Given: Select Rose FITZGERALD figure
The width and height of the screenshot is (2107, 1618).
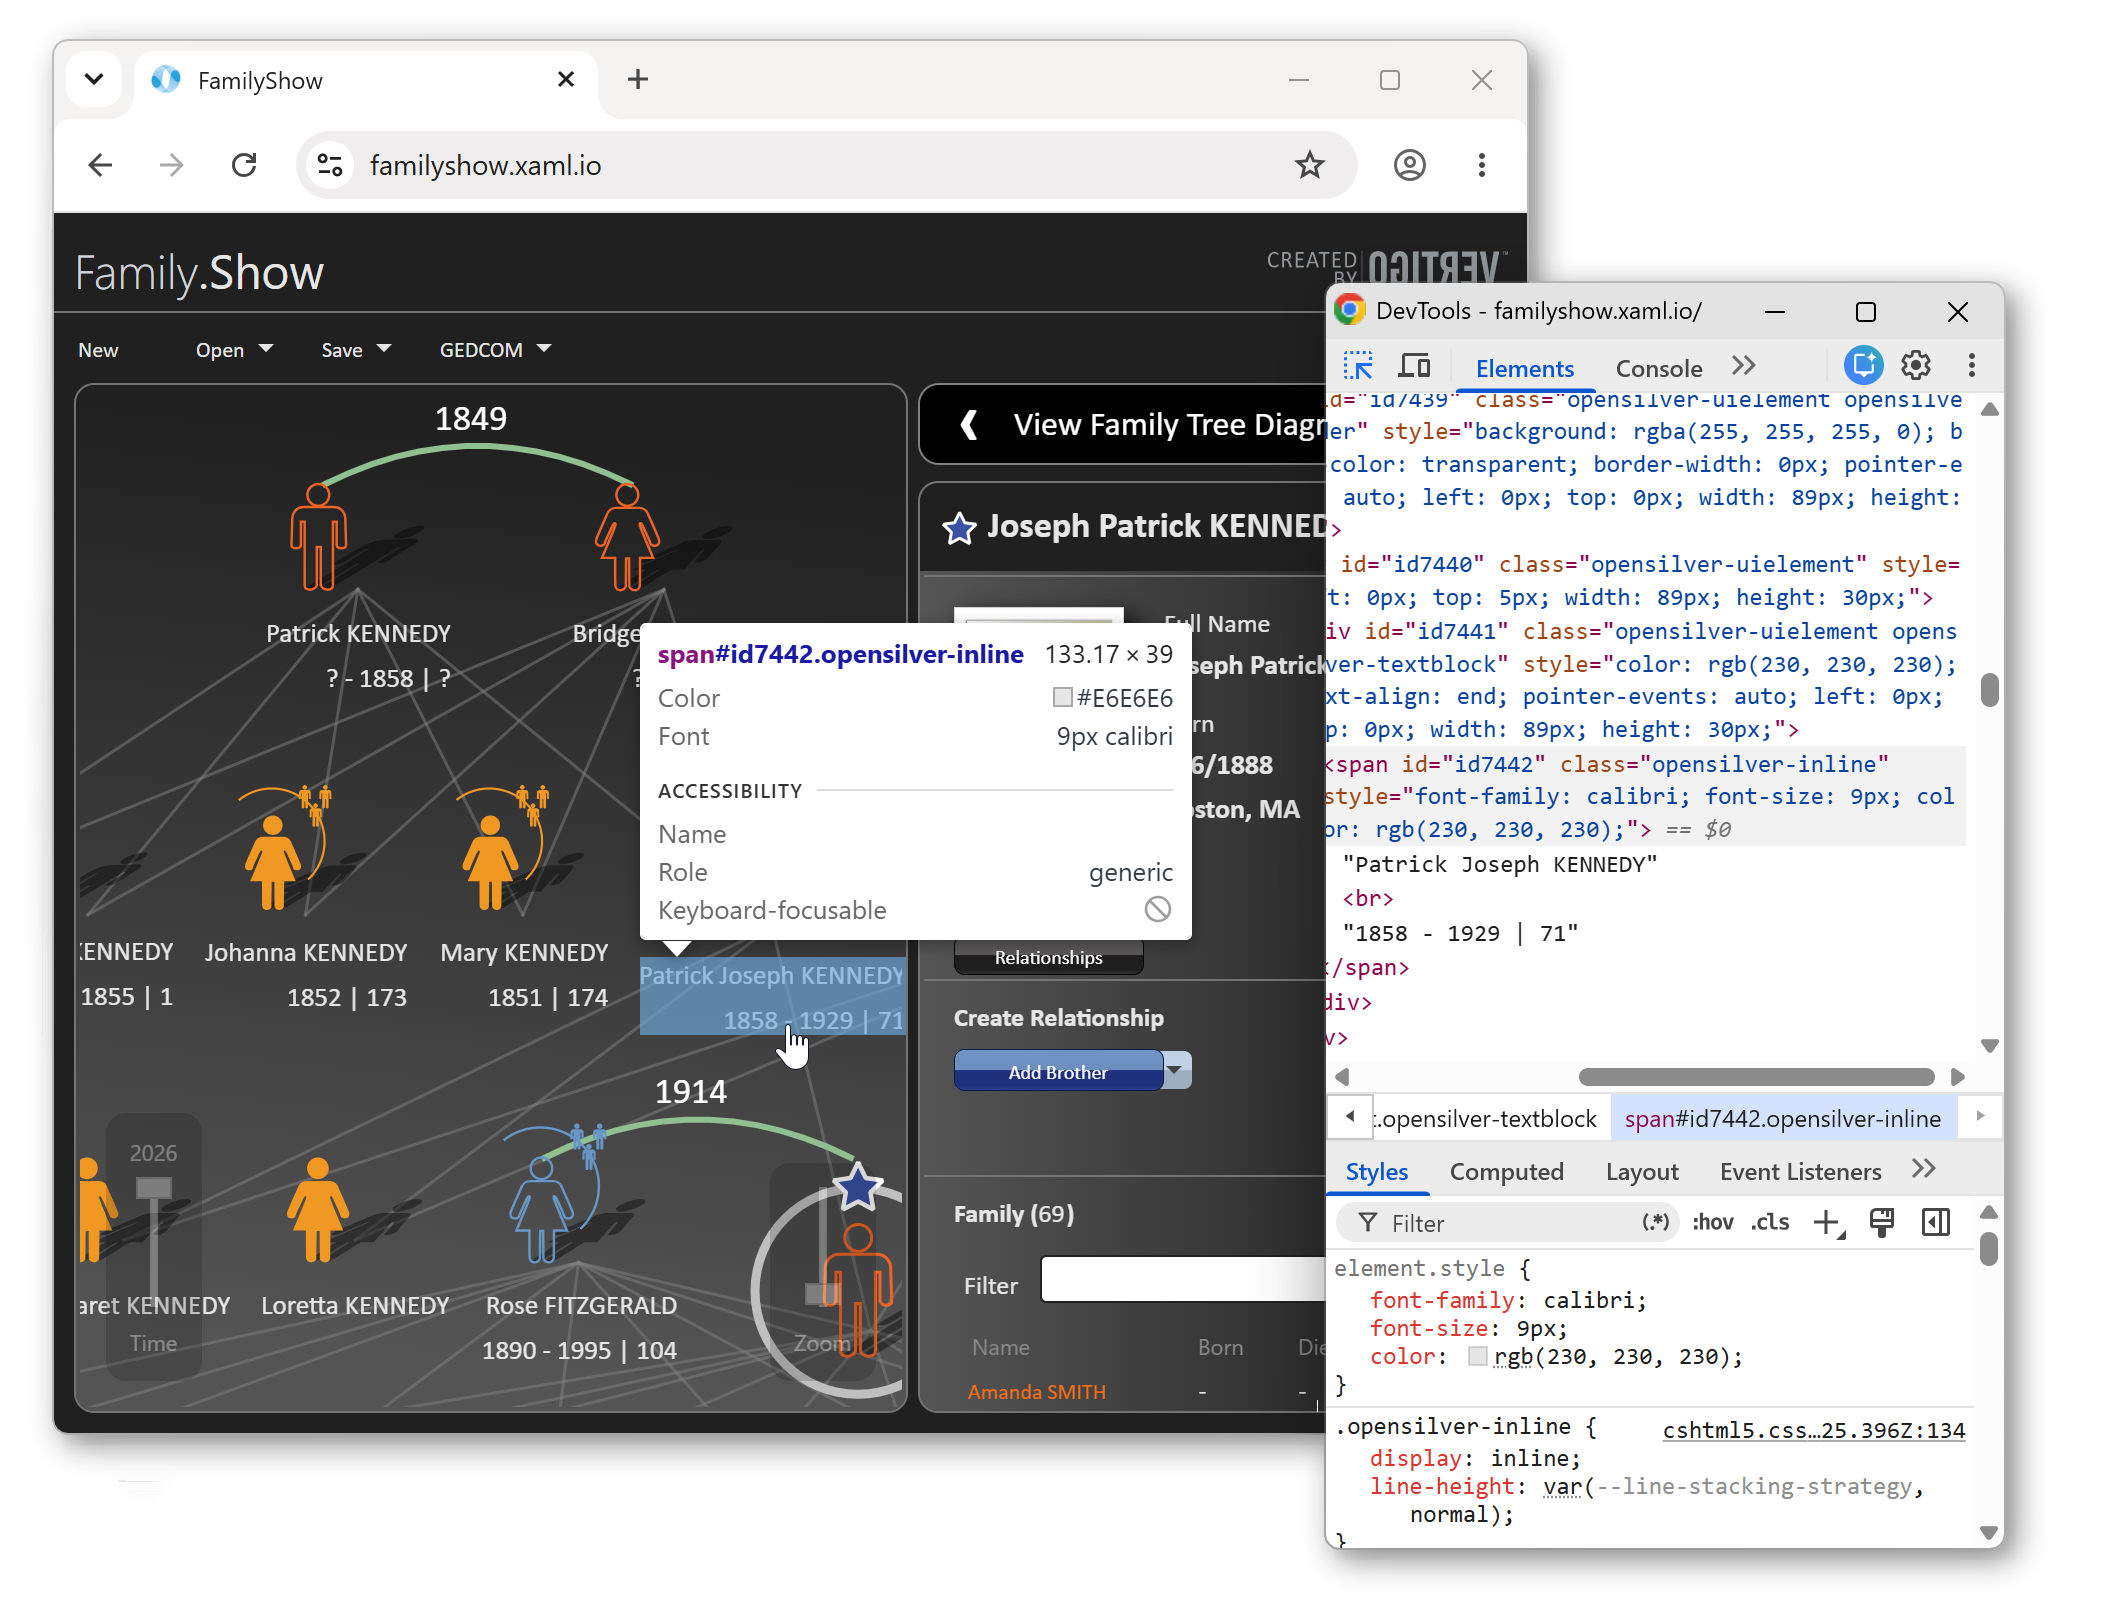Looking at the screenshot, I should pyautogui.click(x=541, y=1210).
